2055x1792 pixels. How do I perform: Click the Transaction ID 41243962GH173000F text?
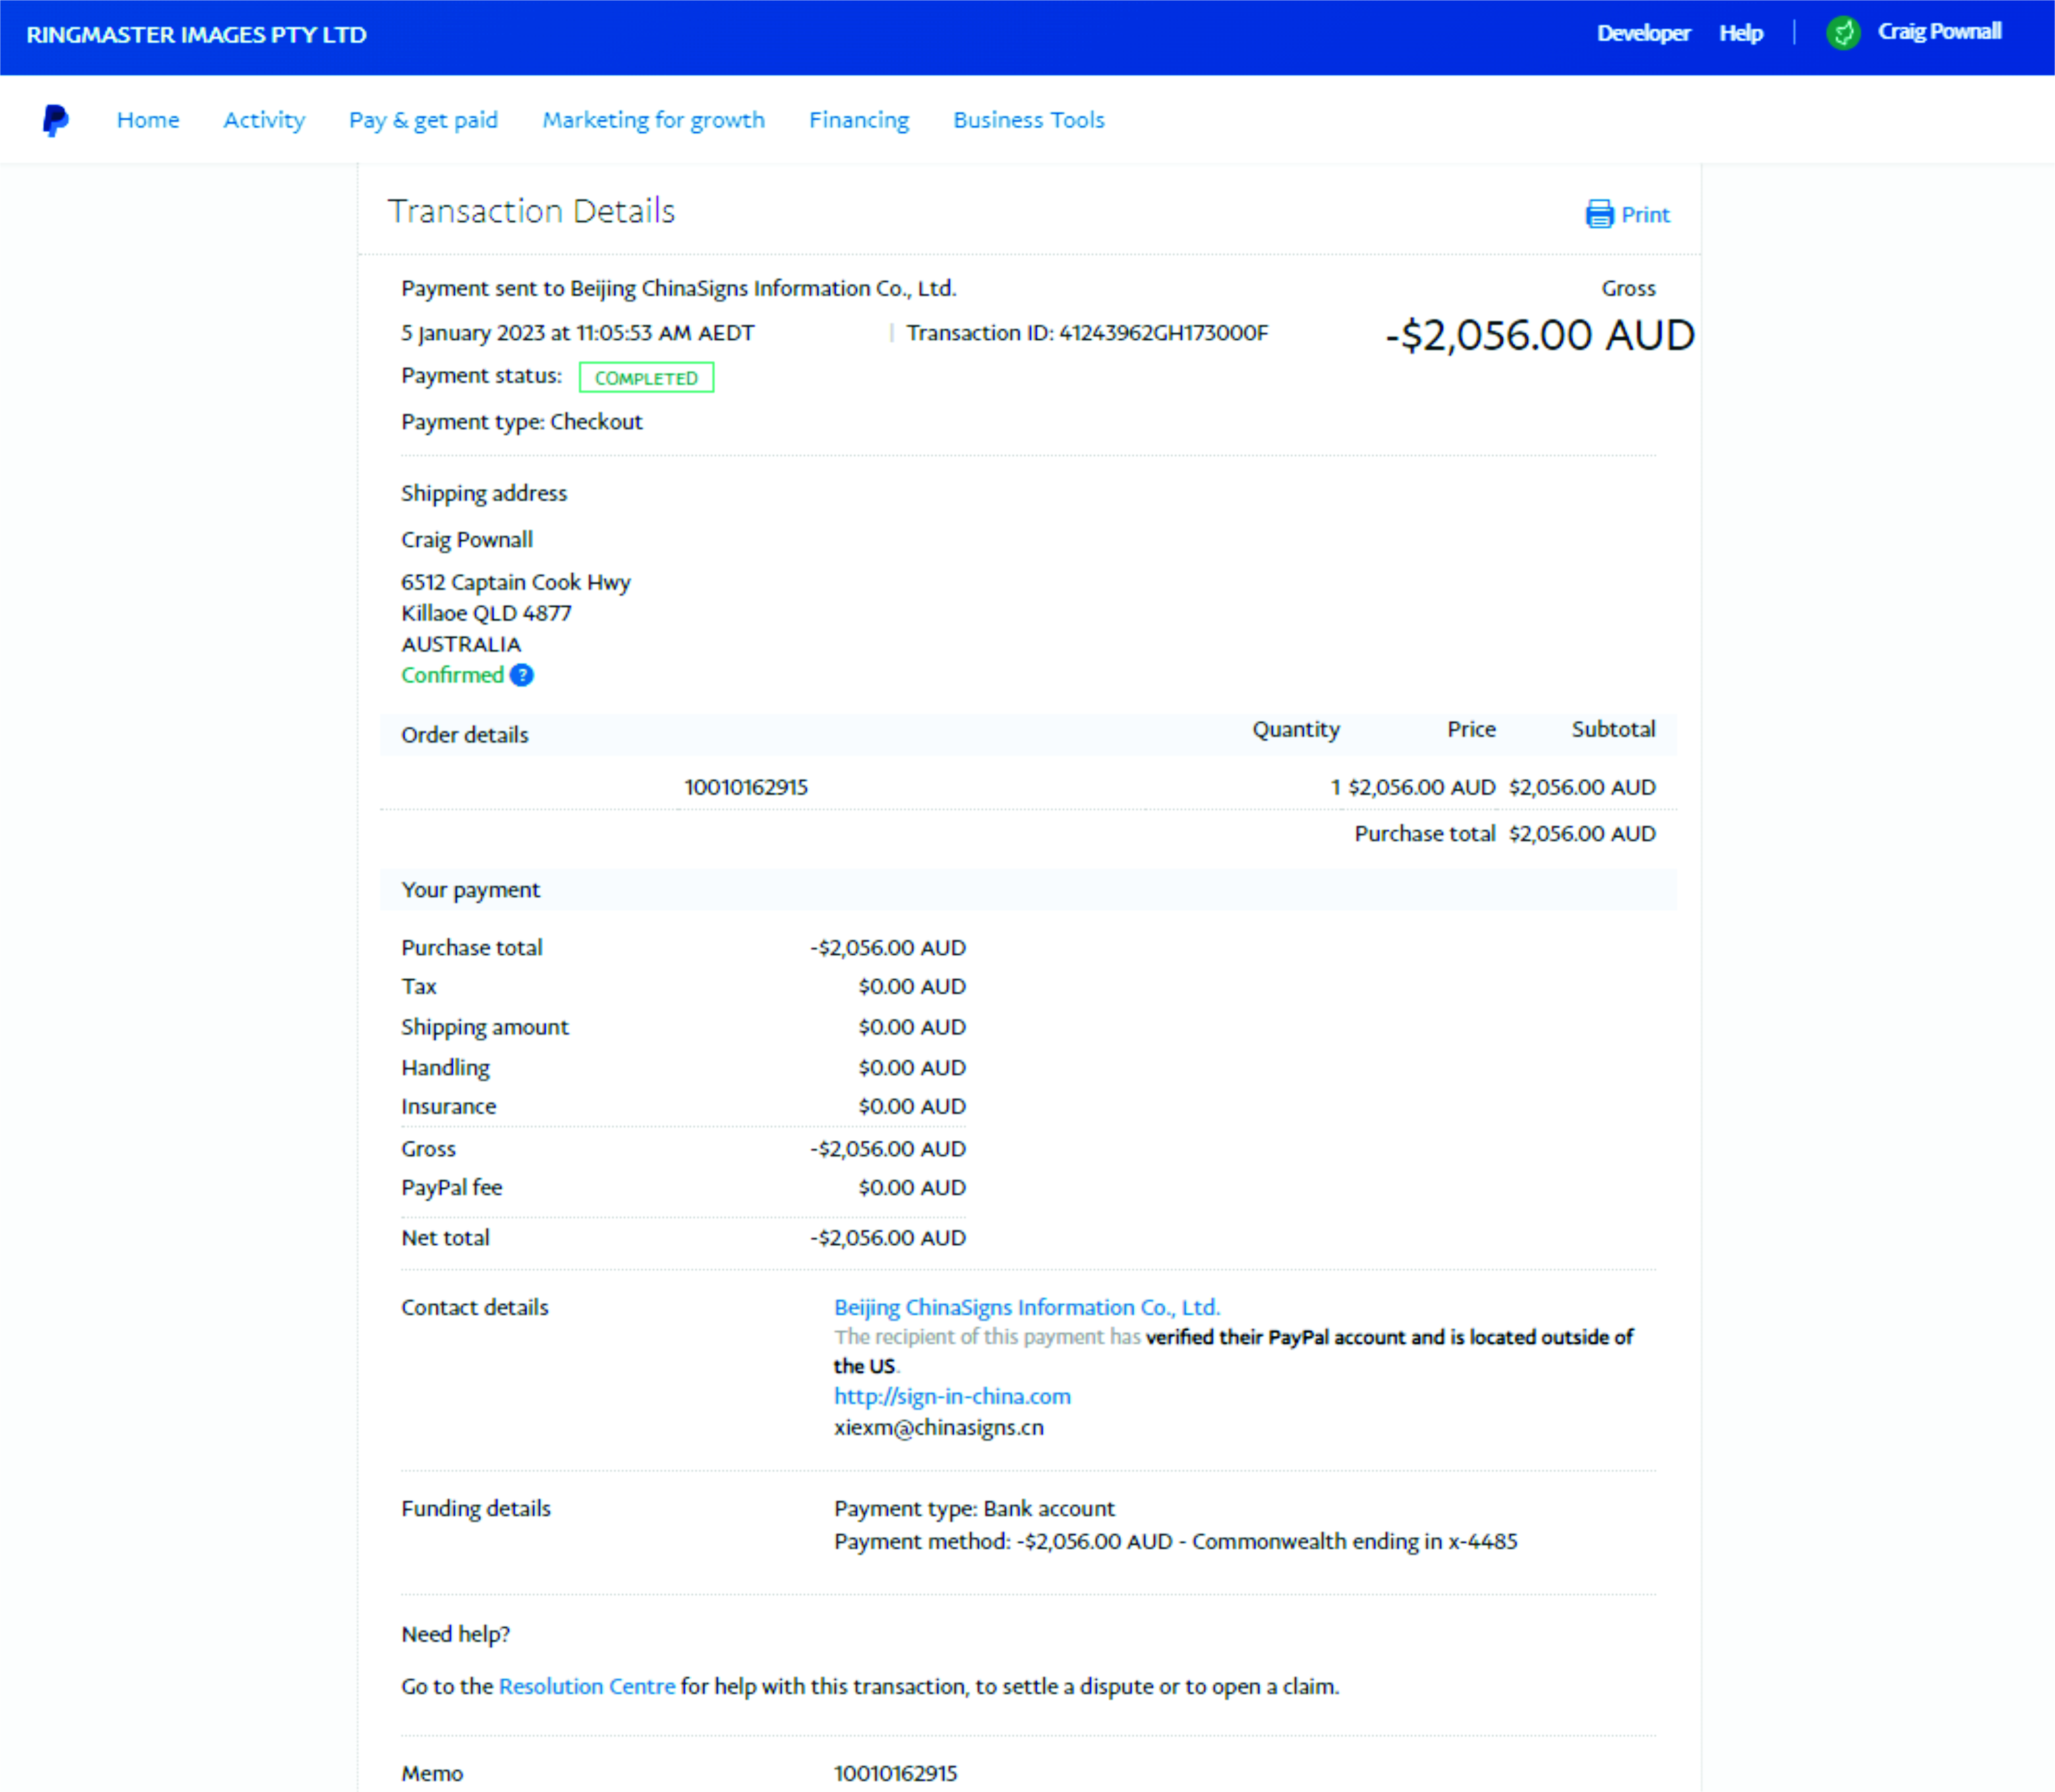(x=1087, y=333)
